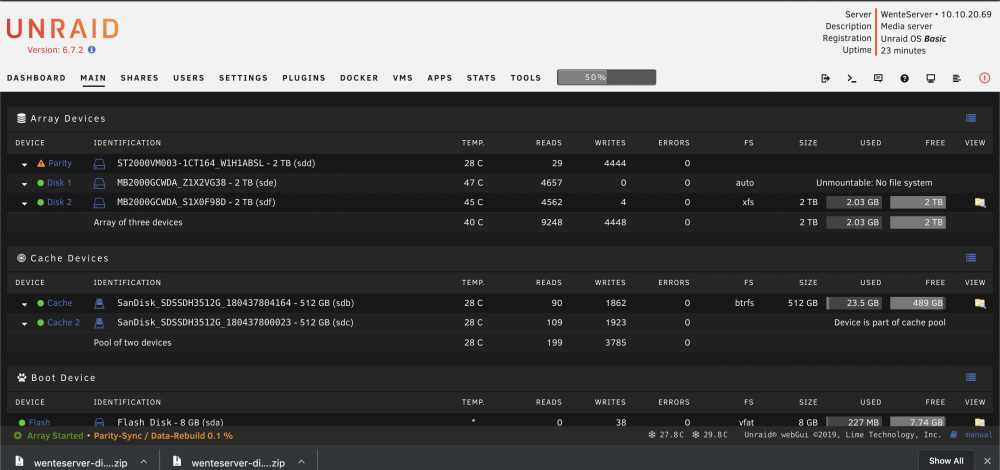Open the Docker tab

359,78
